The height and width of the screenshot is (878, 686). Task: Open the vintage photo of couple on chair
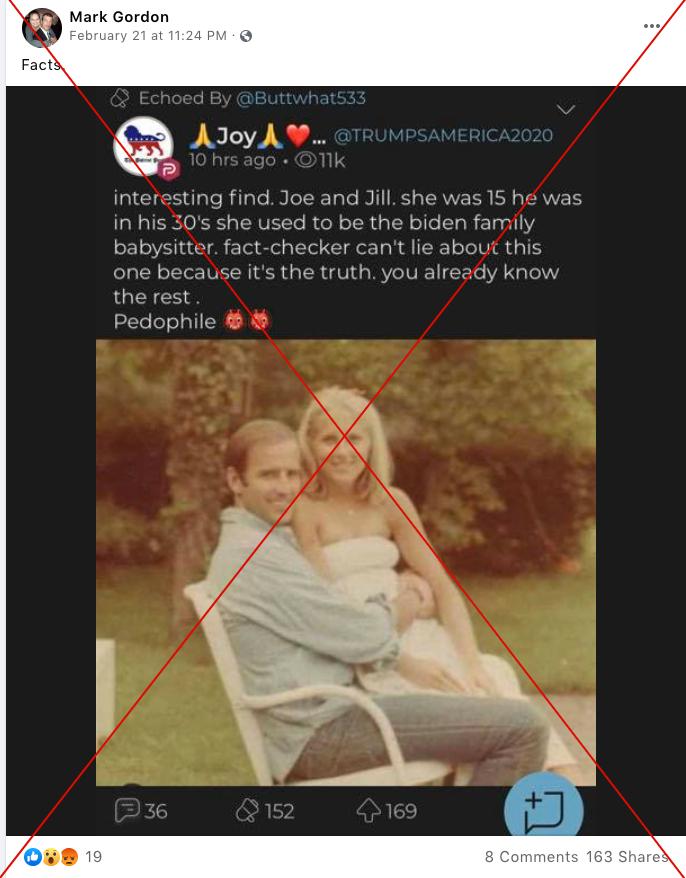point(346,562)
